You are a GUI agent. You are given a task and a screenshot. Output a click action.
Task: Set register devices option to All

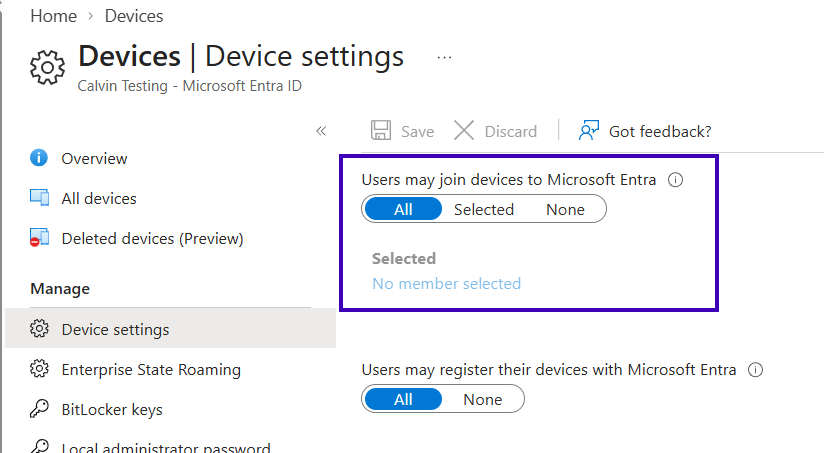[403, 399]
